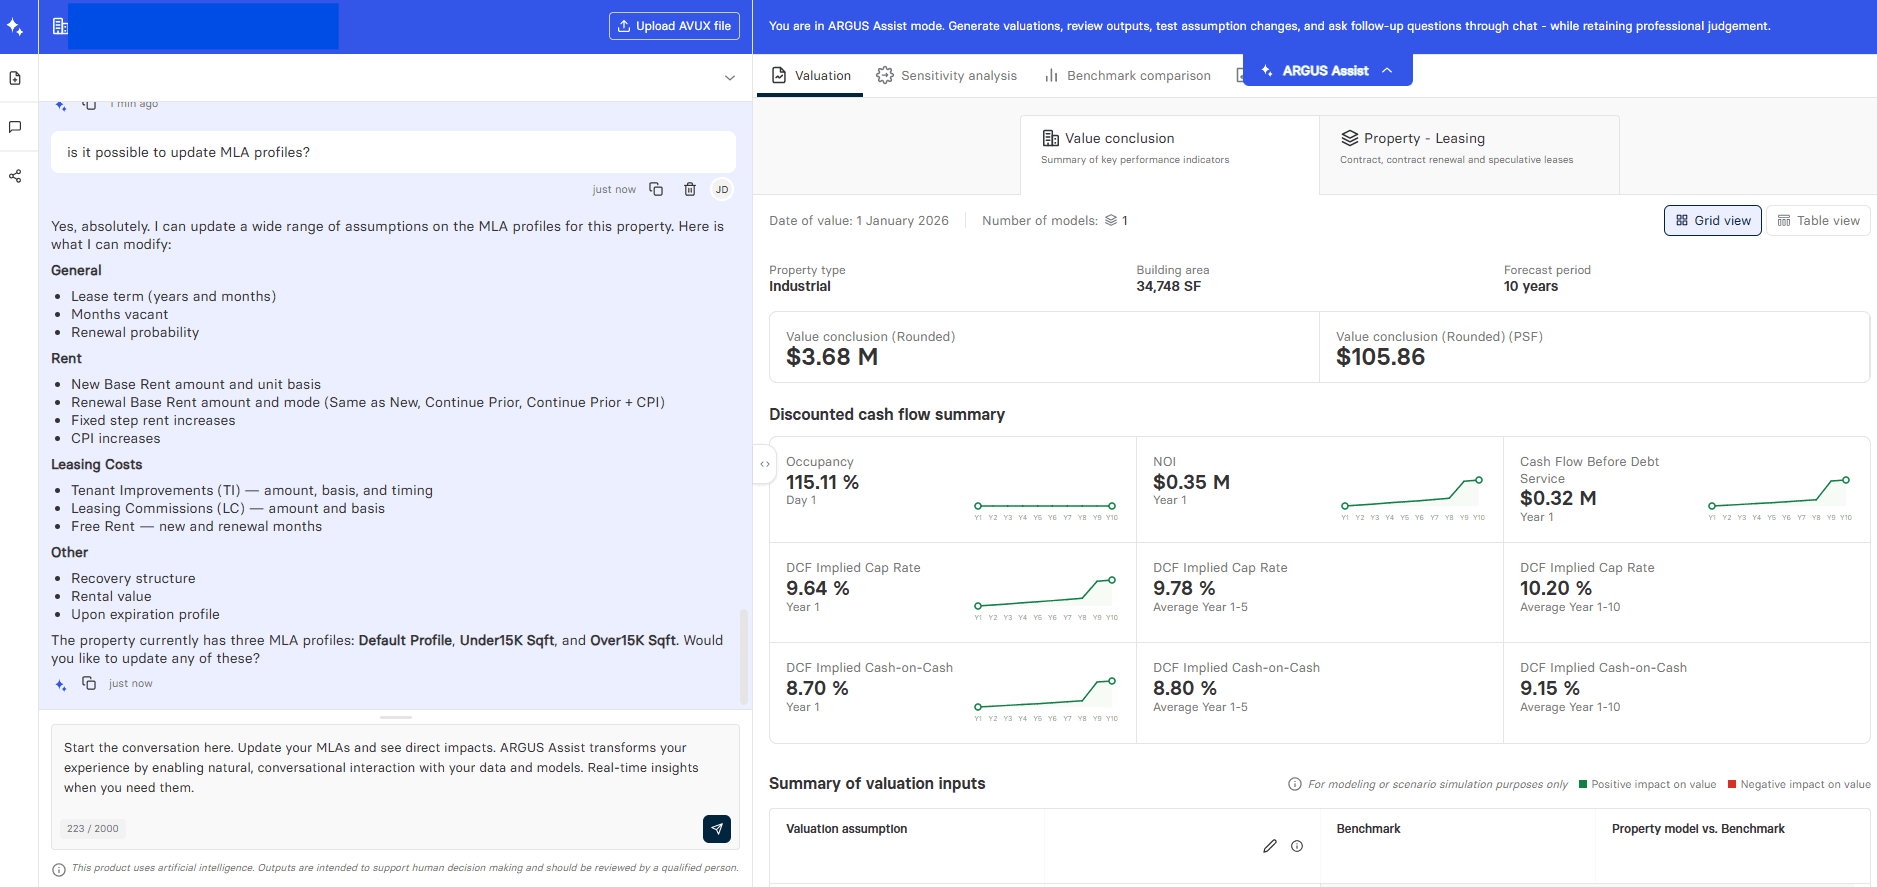
Task: Copy the assistant reply marked just now
Action: click(89, 683)
